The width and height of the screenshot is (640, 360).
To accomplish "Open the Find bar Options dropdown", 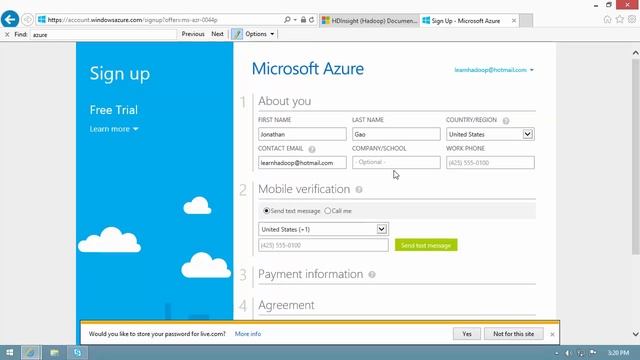I will click(260, 34).
